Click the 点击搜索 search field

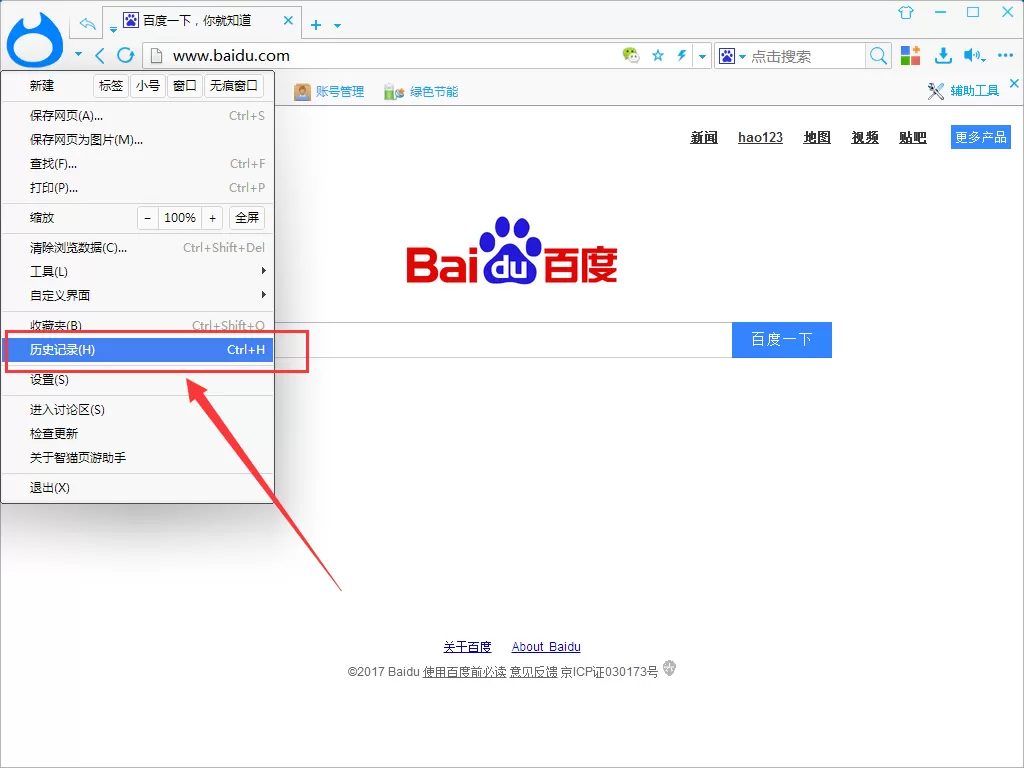[806, 56]
